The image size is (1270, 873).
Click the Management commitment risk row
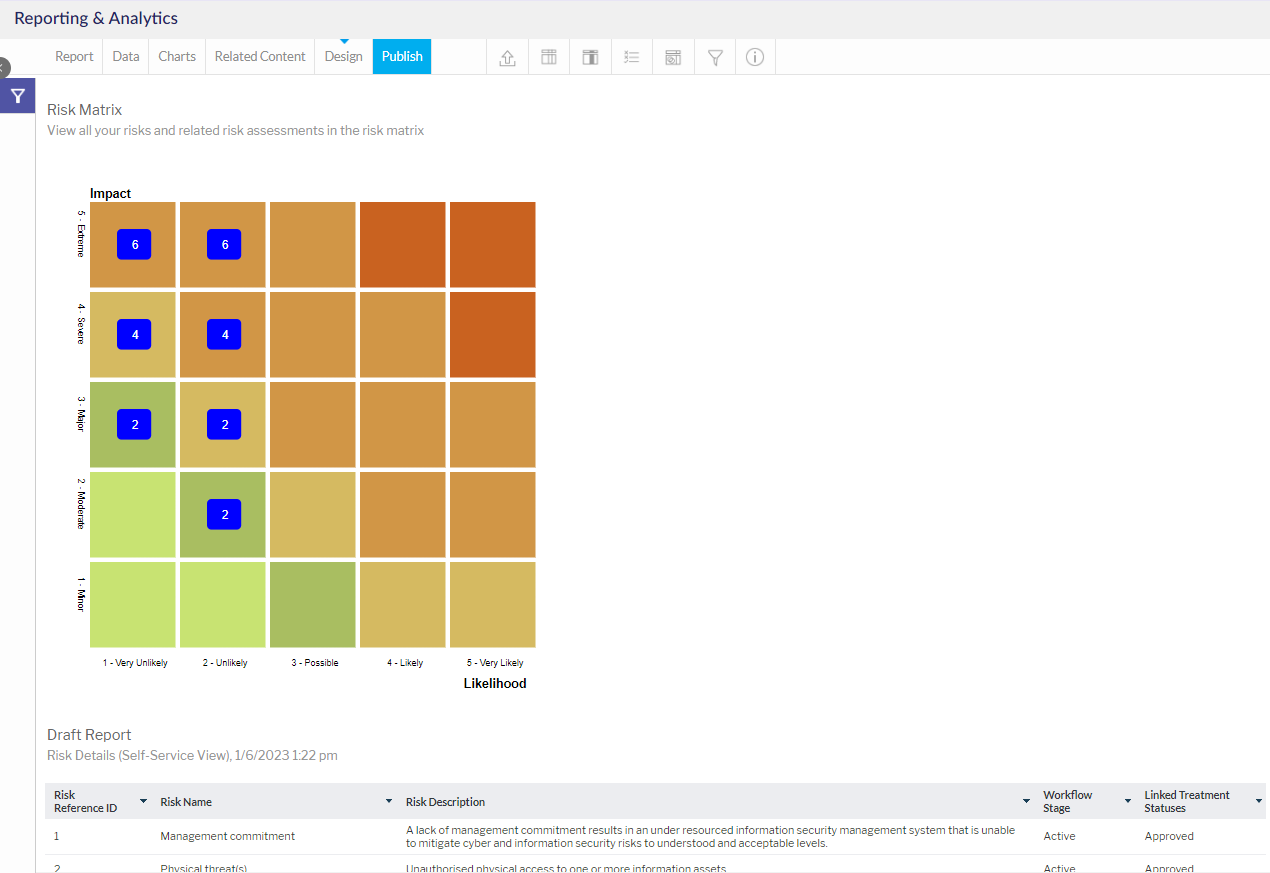[x=228, y=836]
